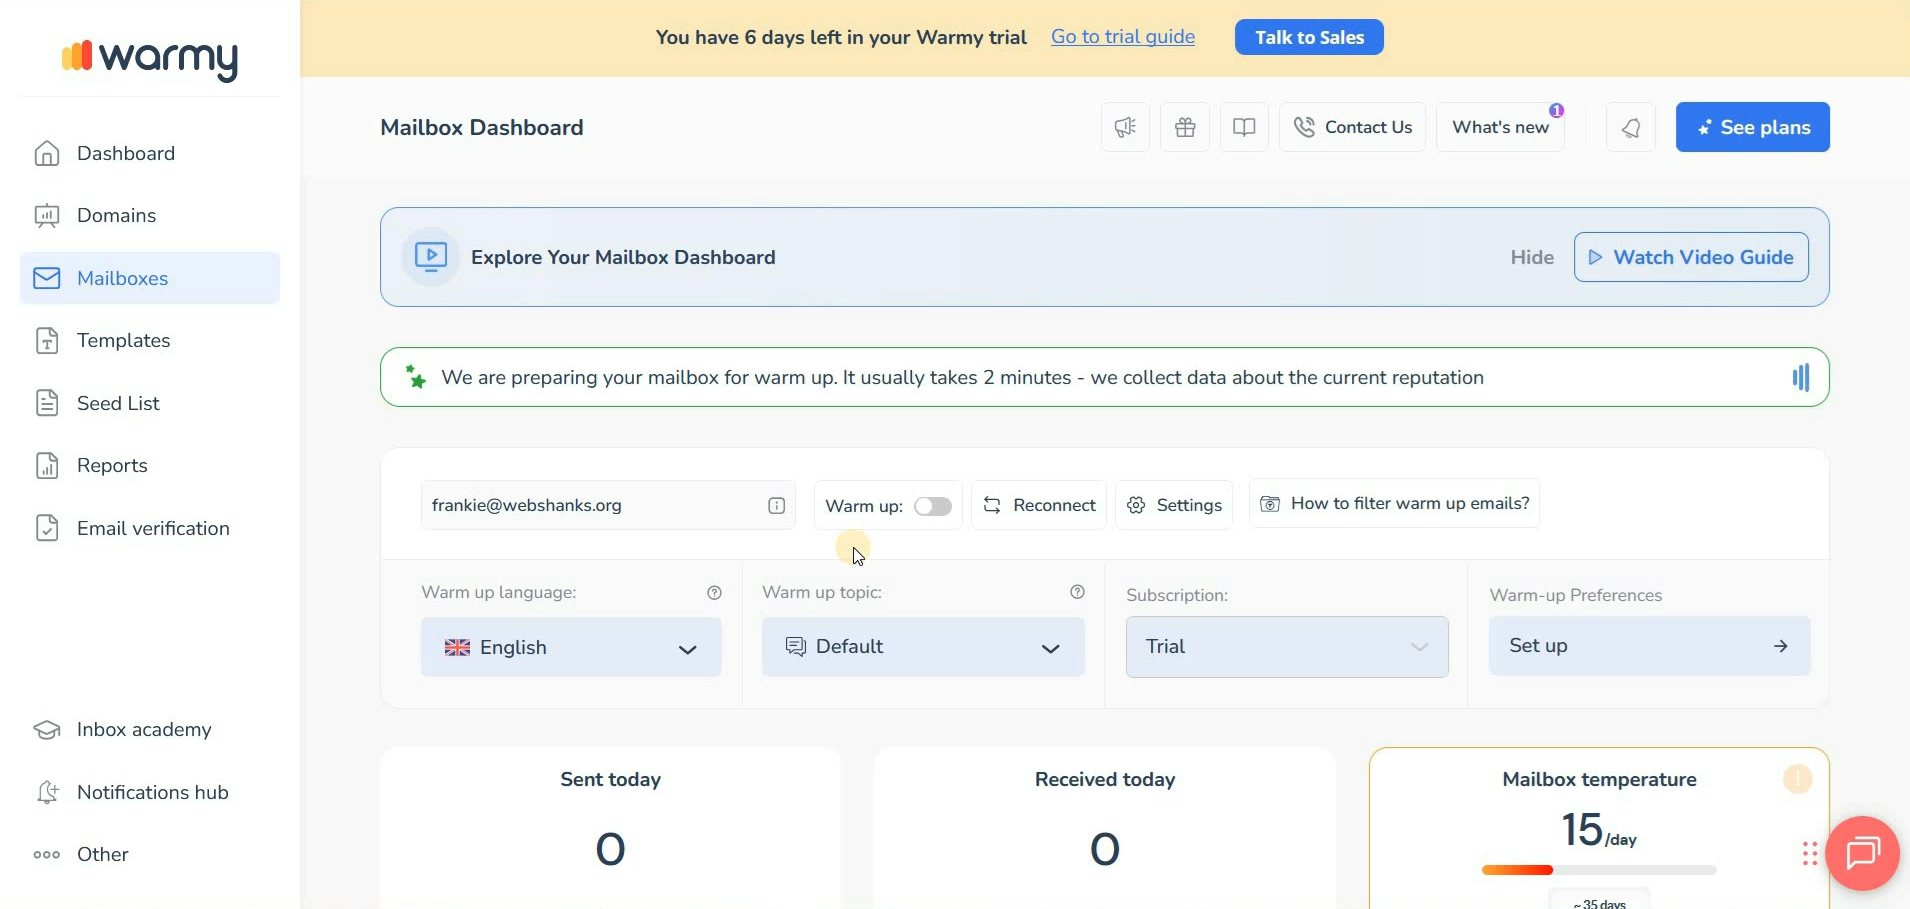Select Mailboxes in sidebar
This screenshot has height=909, width=1910.
[150, 278]
